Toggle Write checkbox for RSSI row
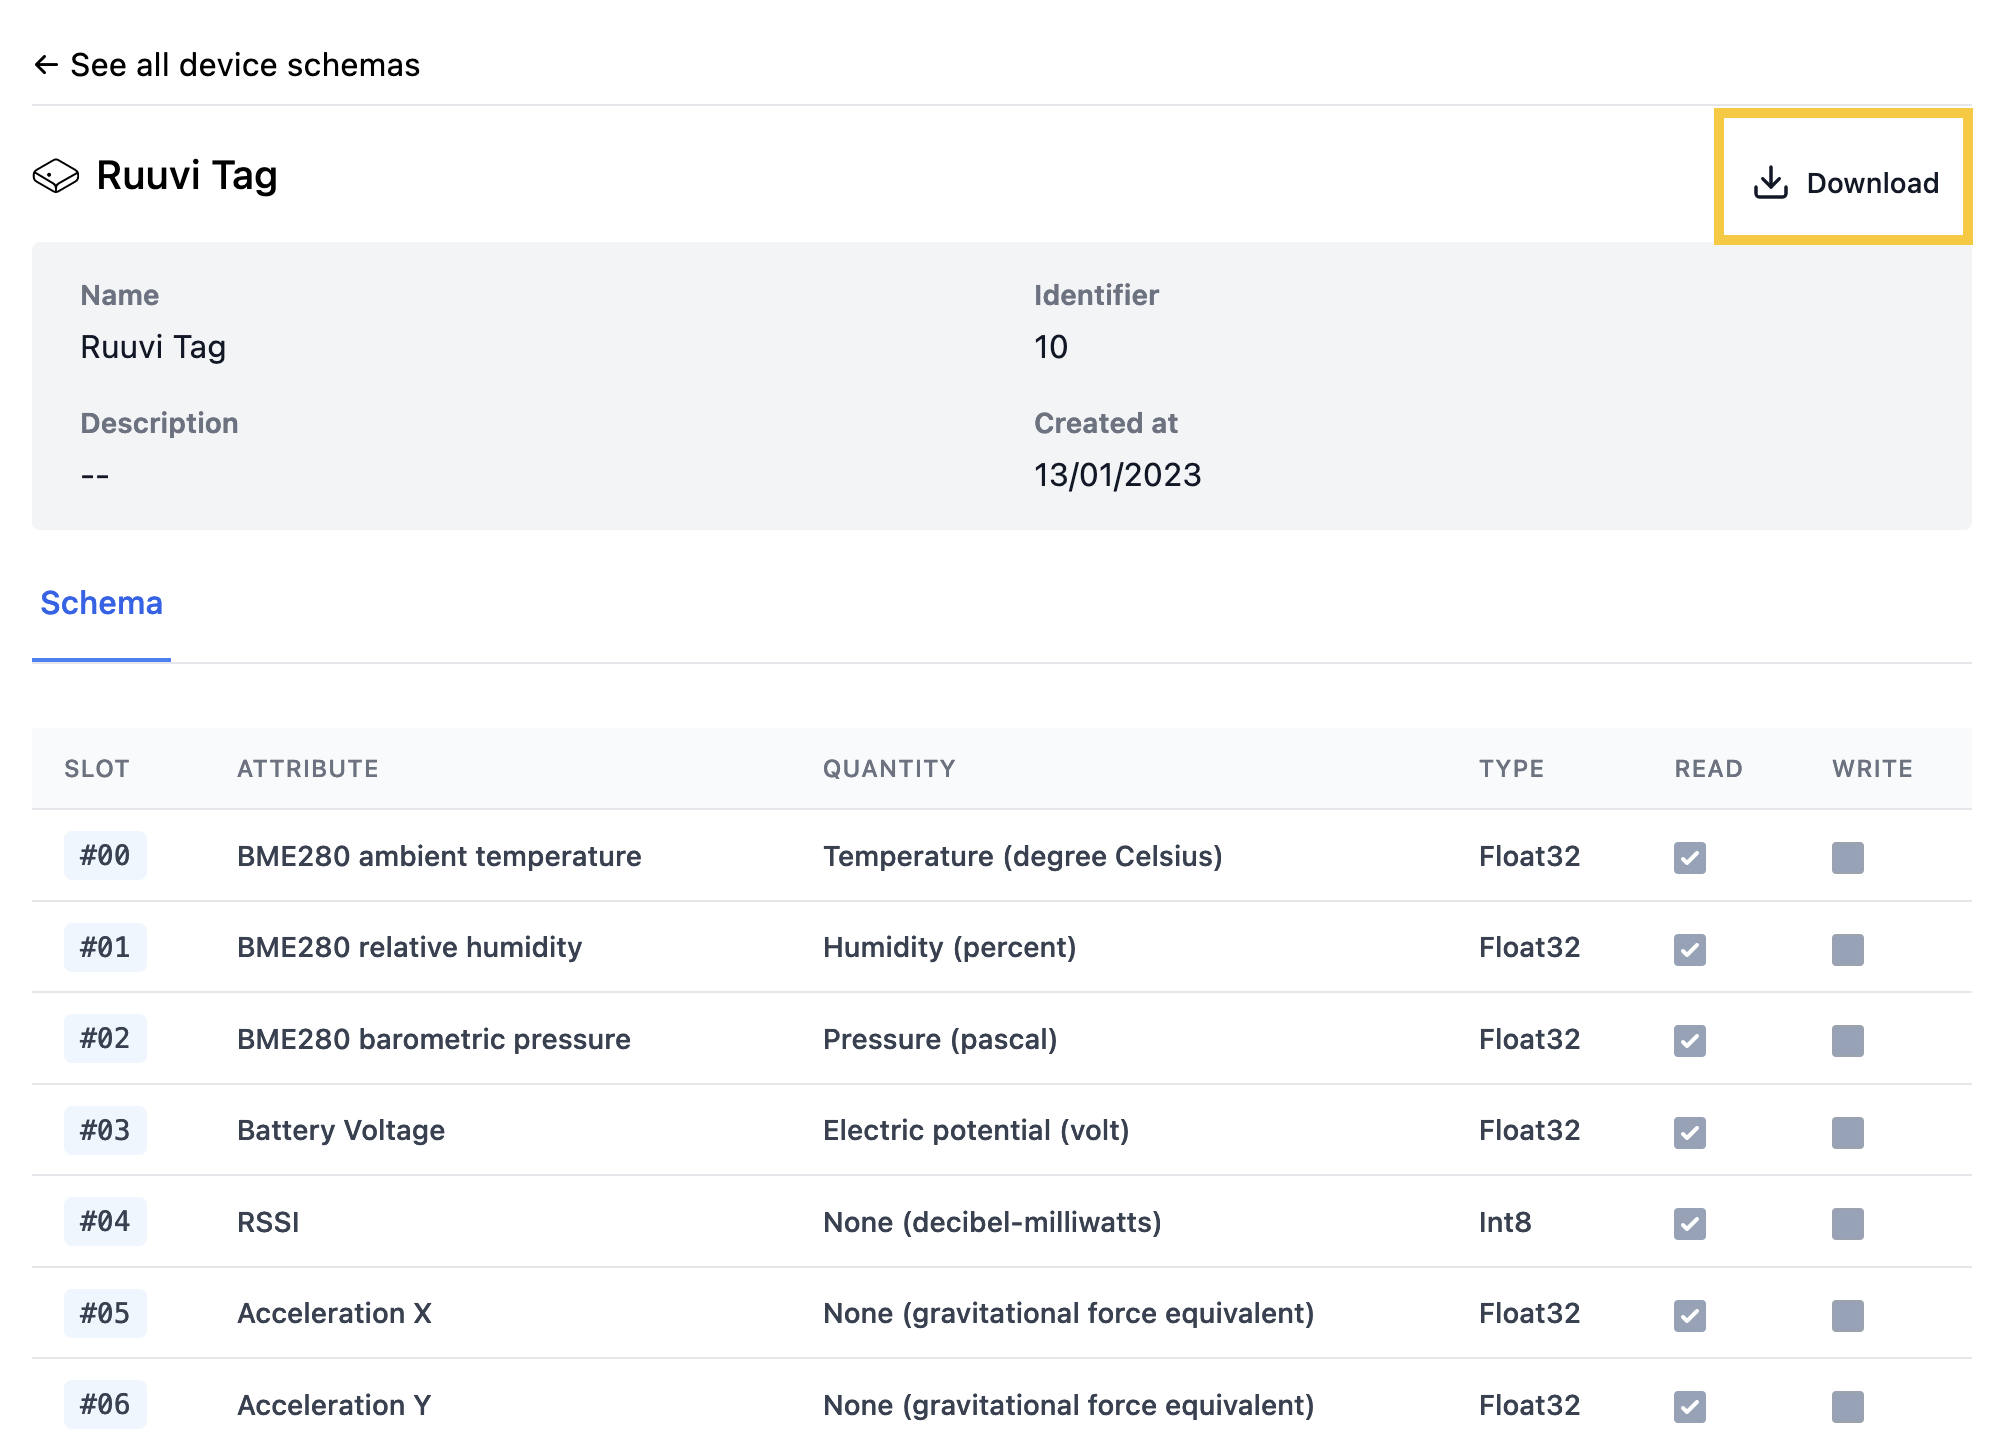This screenshot has height=1446, width=1990. (1848, 1223)
